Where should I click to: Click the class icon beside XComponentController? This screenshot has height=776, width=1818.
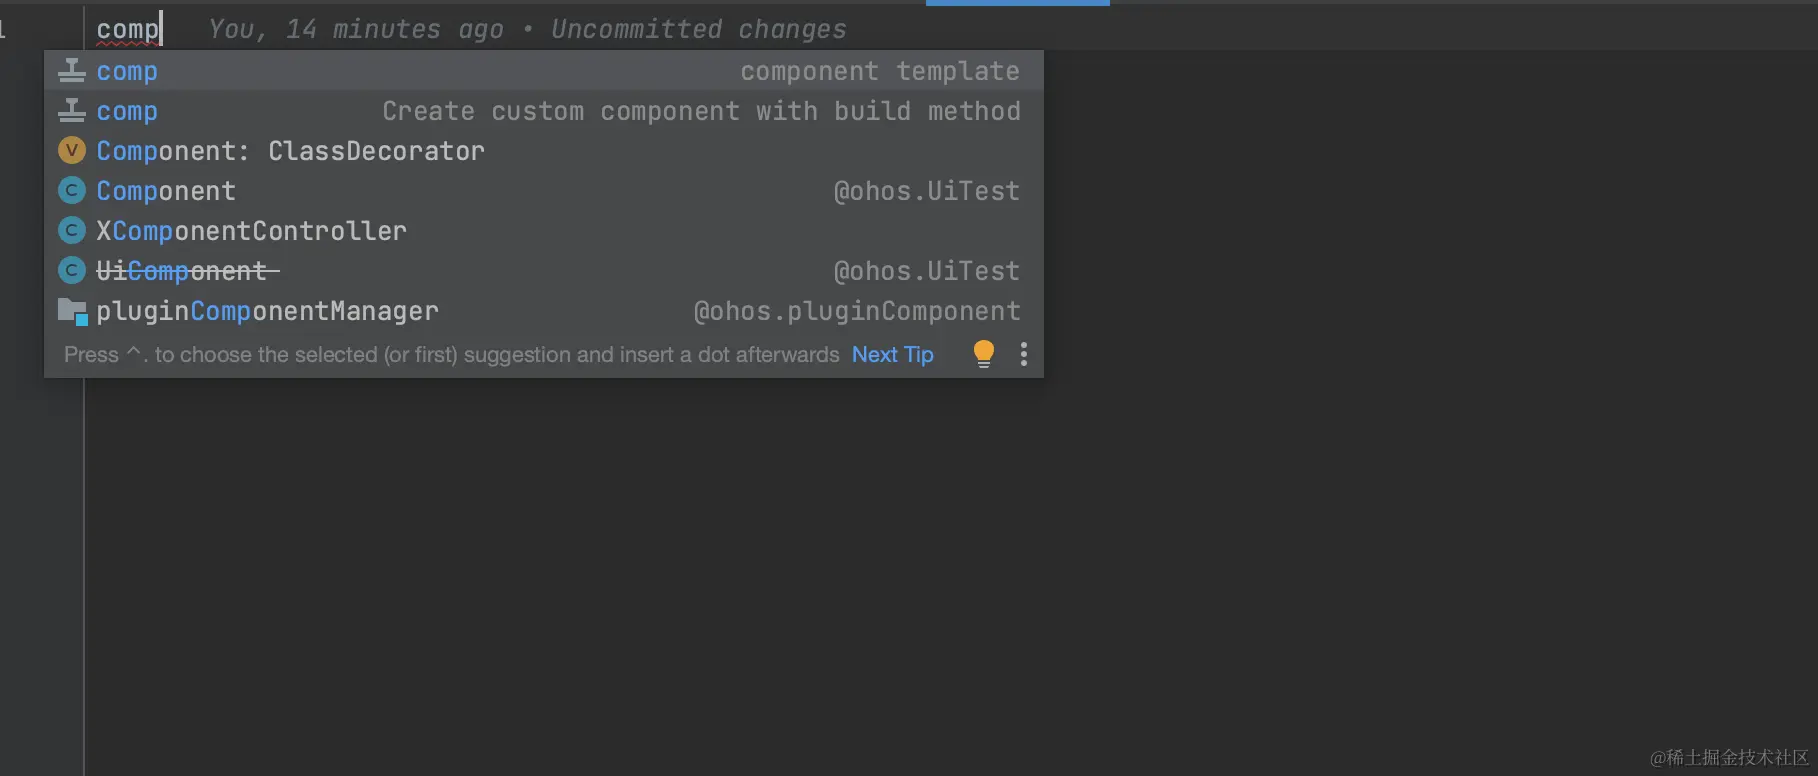pos(71,231)
